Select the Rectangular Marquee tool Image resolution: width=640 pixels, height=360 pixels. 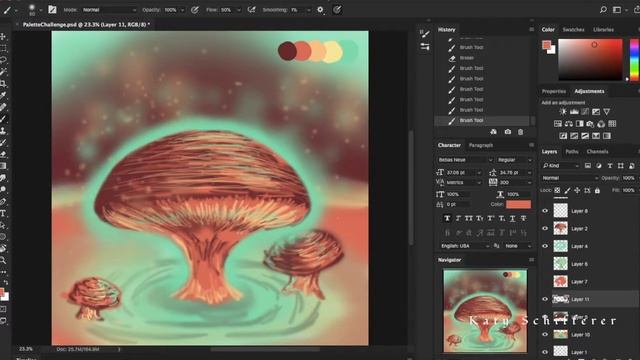pos(3,48)
